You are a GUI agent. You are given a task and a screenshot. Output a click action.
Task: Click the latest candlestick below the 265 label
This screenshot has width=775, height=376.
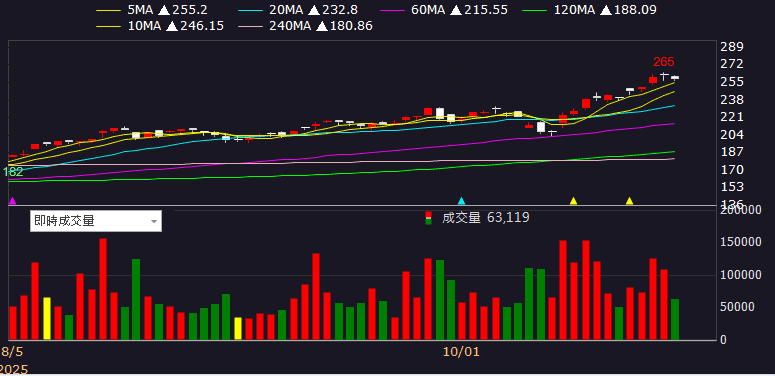click(x=675, y=78)
